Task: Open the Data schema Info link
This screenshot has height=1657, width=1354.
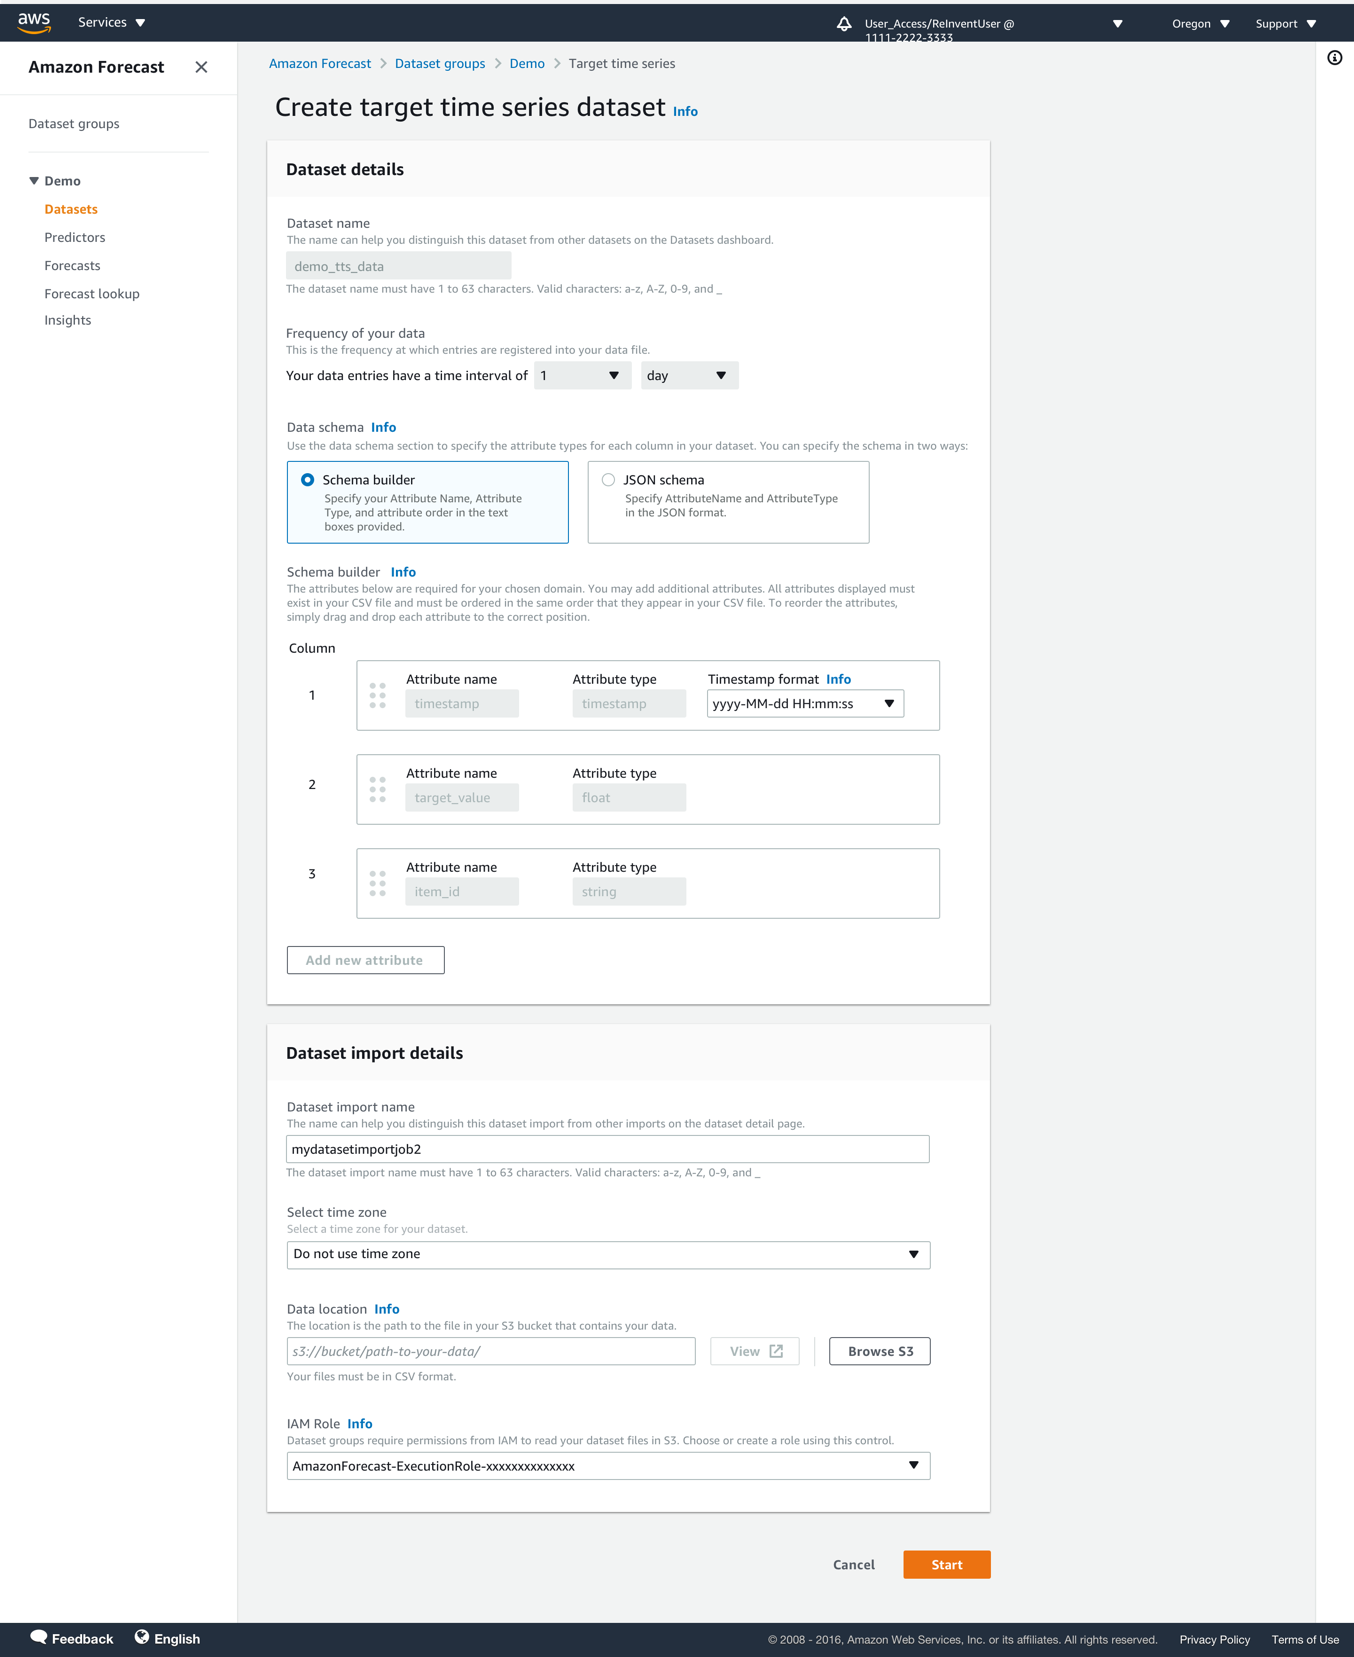Action: pos(384,427)
